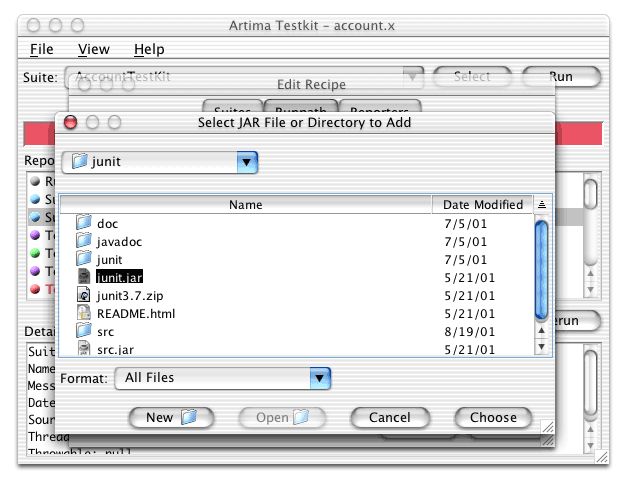Open the File menu

coord(42,49)
